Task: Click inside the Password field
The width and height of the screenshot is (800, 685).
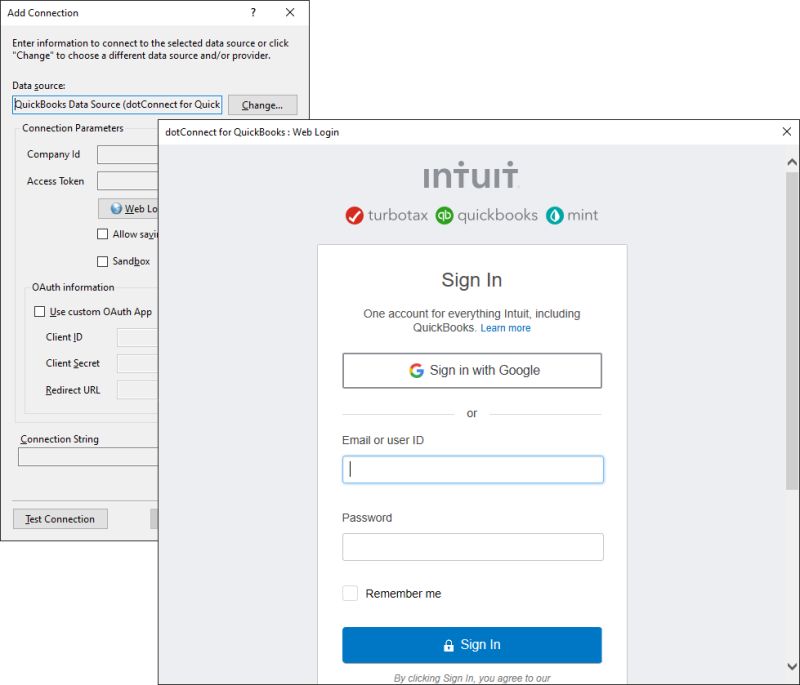Action: click(x=471, y=546)
